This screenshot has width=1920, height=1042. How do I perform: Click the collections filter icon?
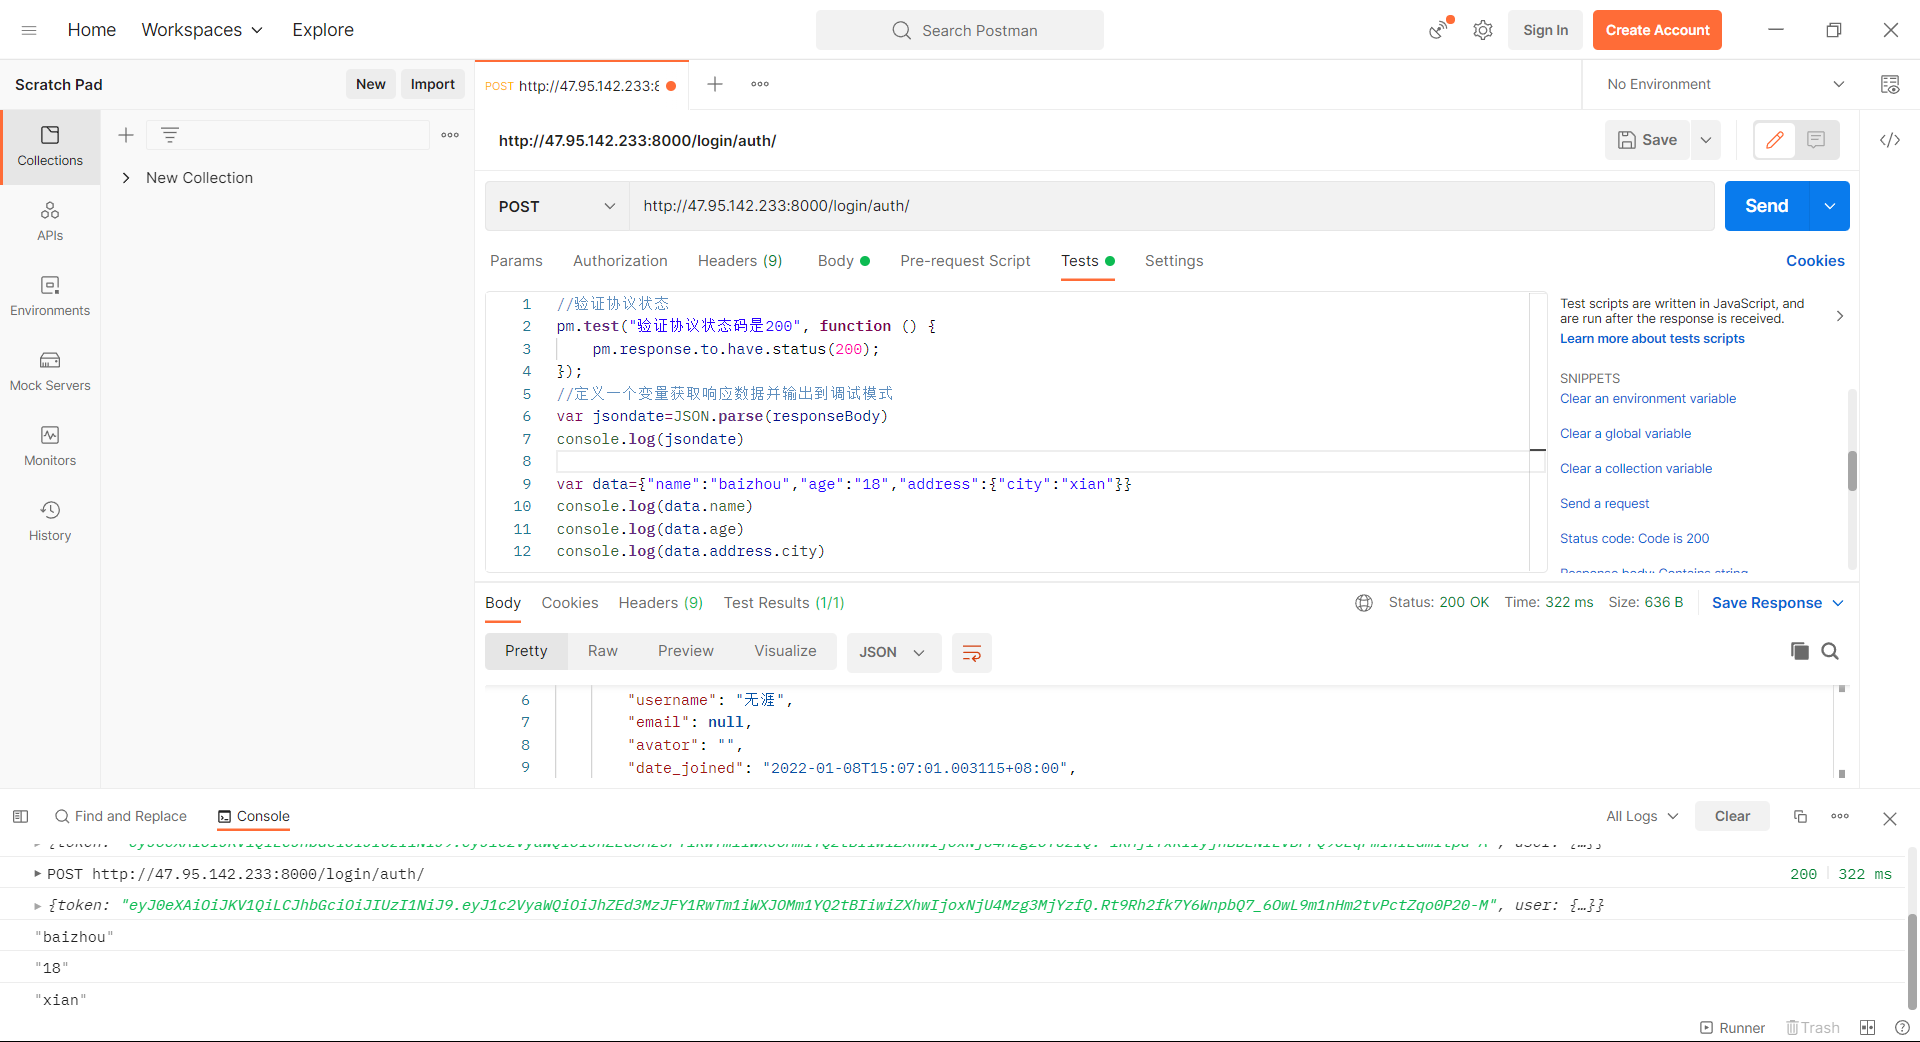click(x=170, y=135)
